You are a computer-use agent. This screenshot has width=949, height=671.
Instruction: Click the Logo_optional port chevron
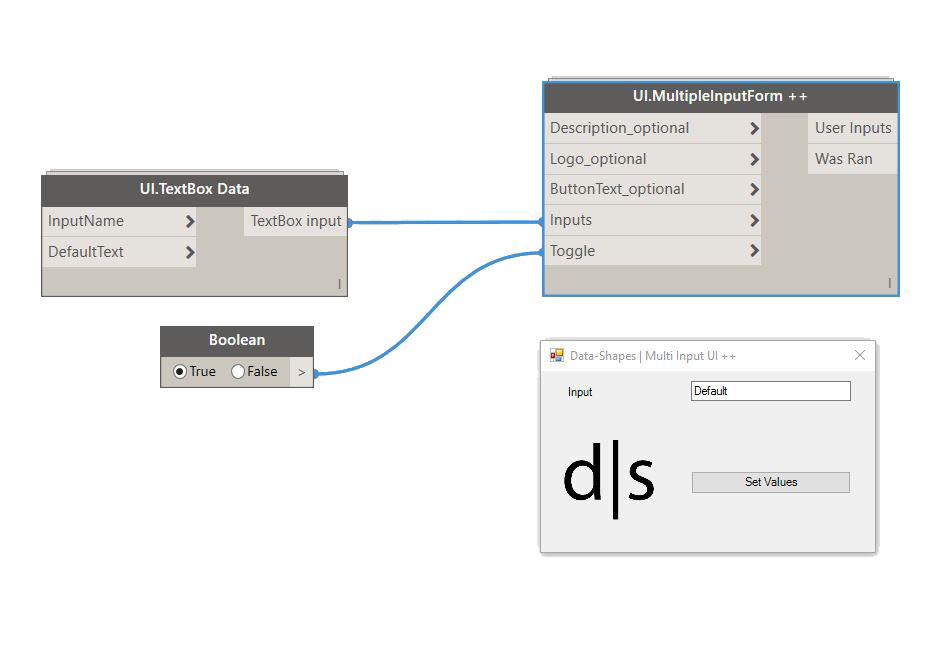(x=753, y=159)
